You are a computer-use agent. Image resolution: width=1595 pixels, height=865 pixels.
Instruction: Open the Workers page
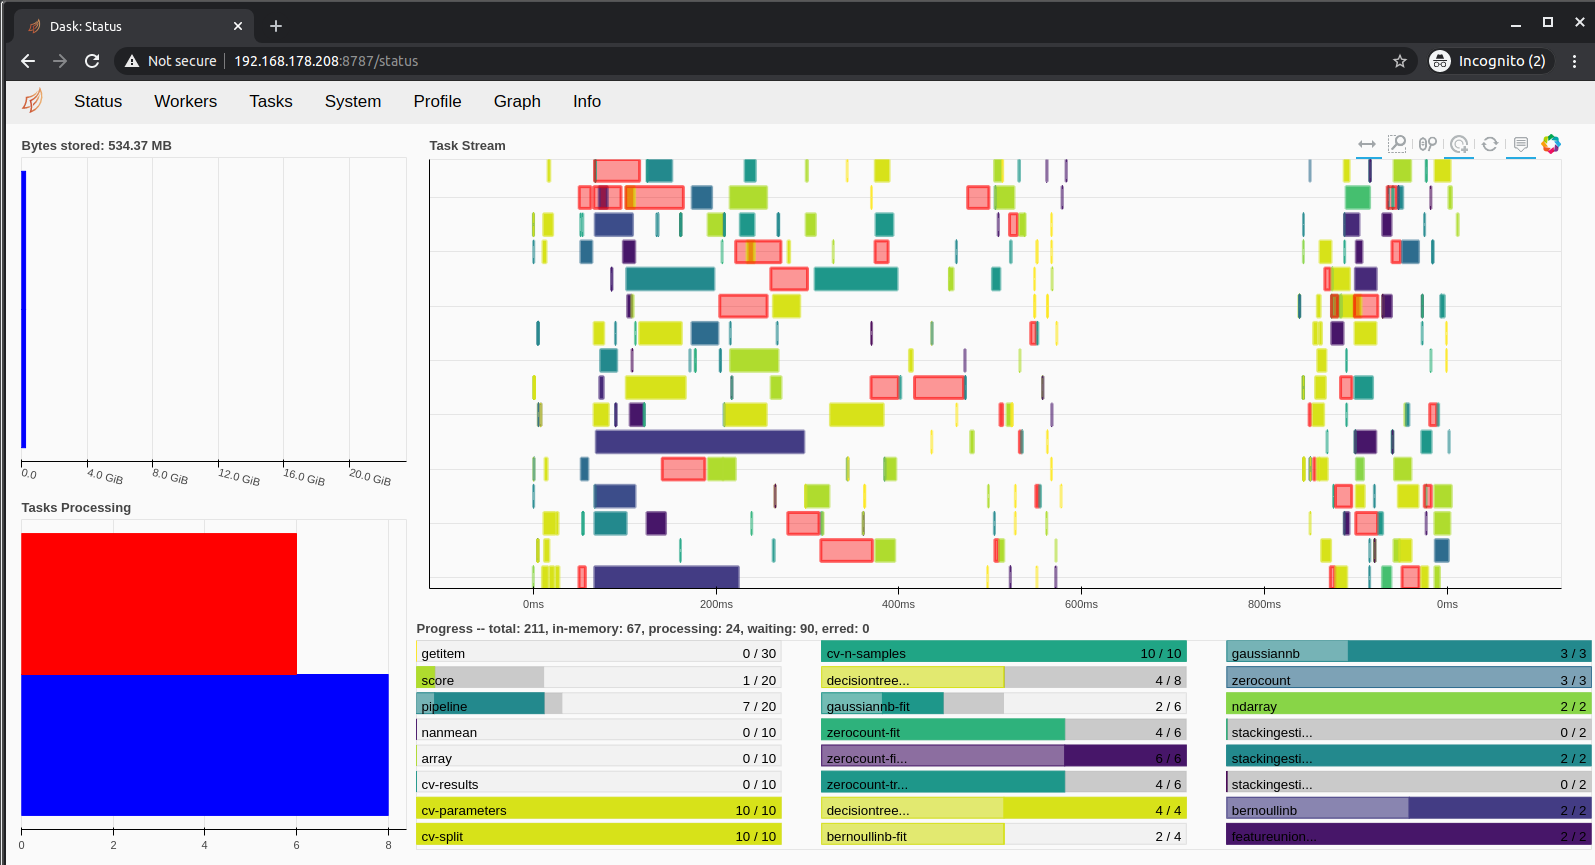(x=185, y=101)
